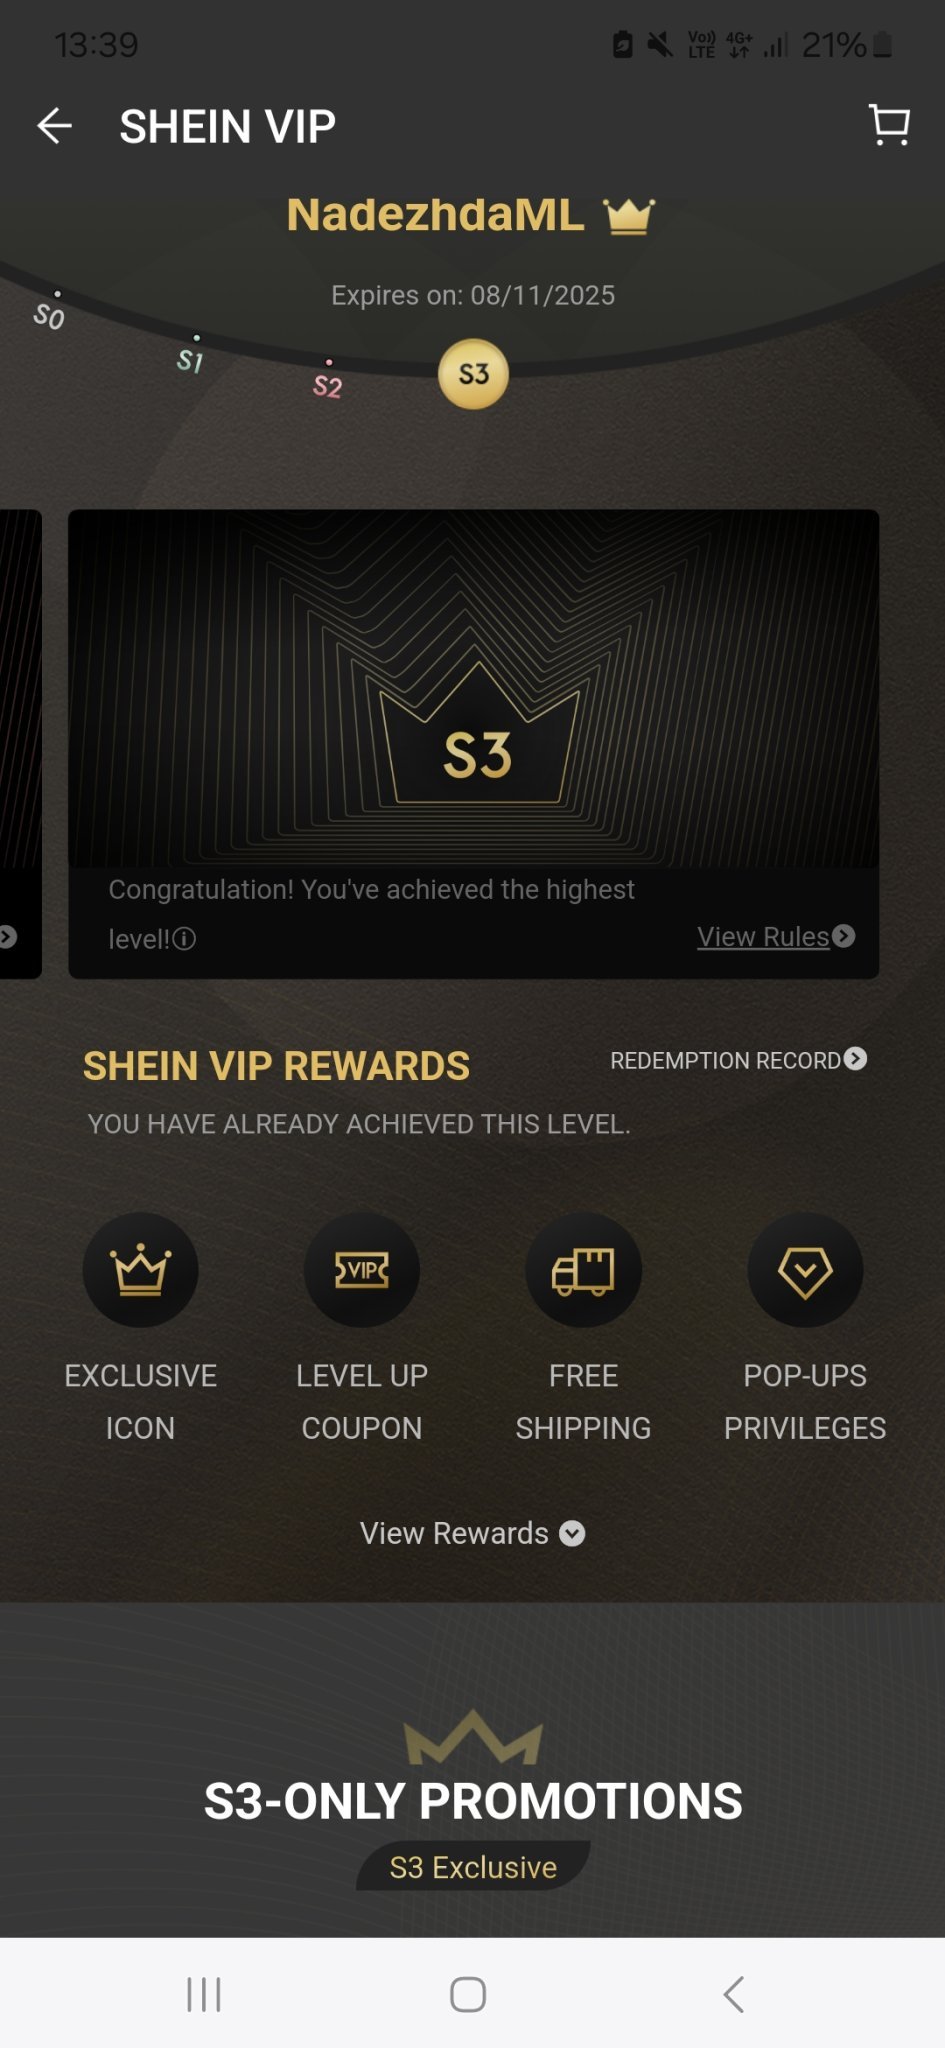Image resolution: width=945 pixels, height=2048 pixels.
Task: Tap the S3 Exclusive tag
Action: coord(473,1867)
